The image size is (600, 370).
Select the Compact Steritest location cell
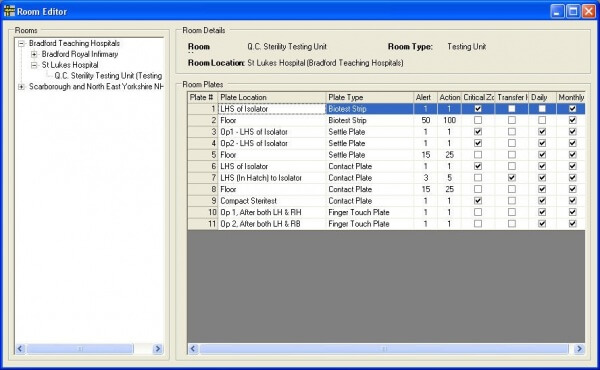[272, 200]
